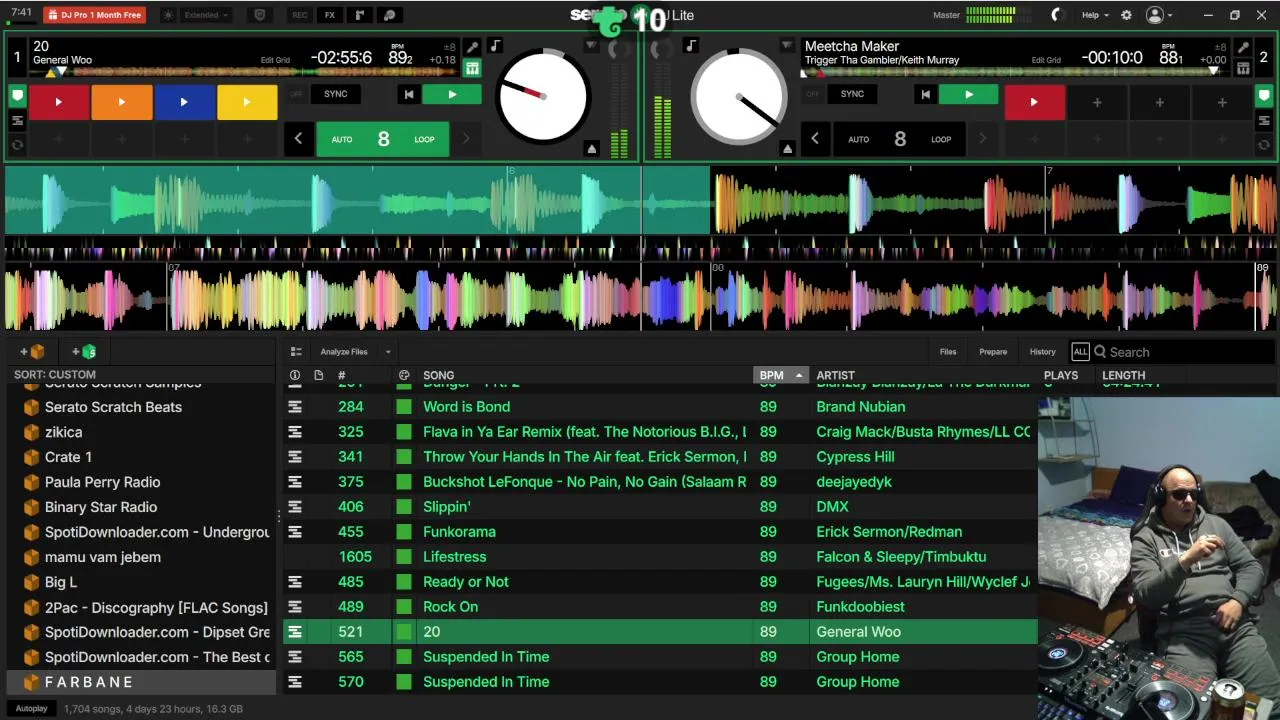This screenshot has width=1280, height=720.
Task: Click Analyze Files button
Action: point(344,352)
